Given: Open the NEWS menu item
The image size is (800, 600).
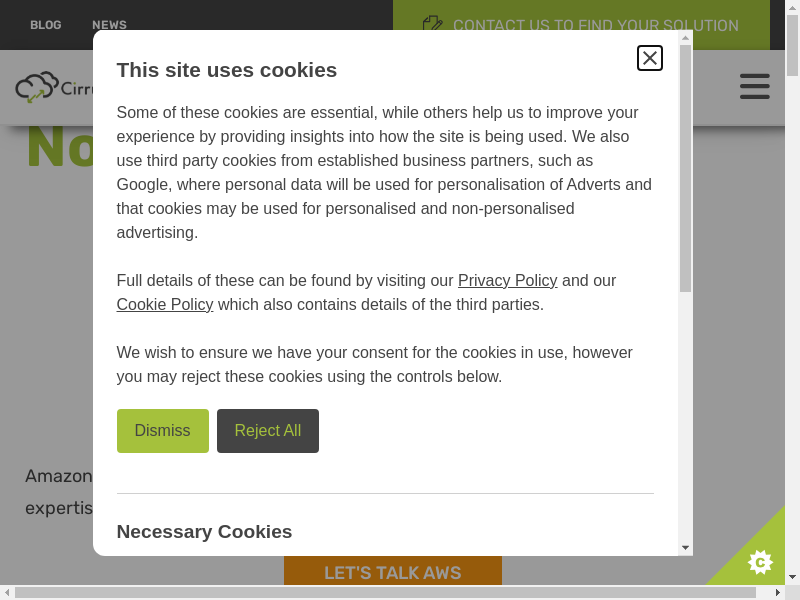Looking at the screenshot, I should coord(109,25).
